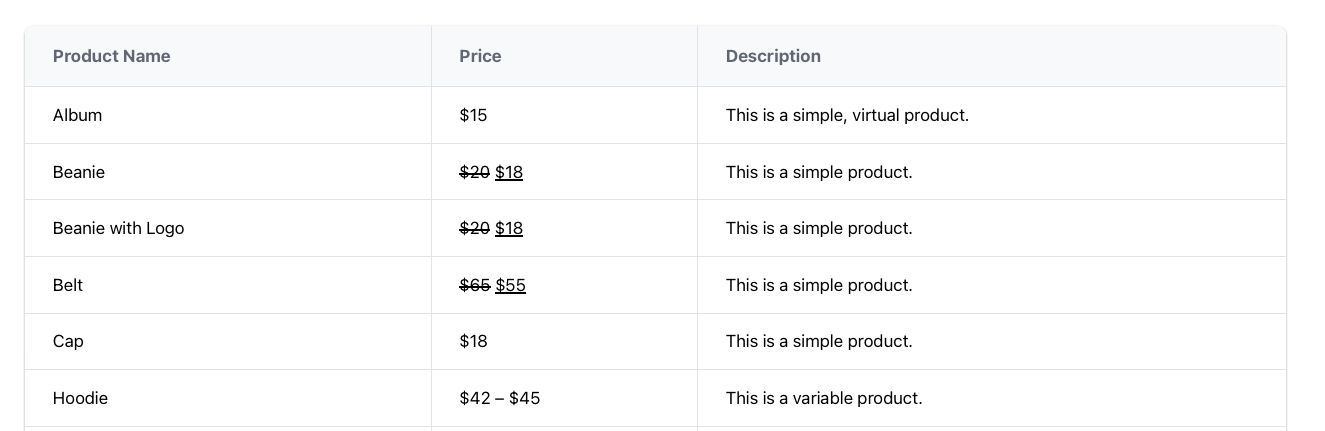Viewport: 1325px width, 431px height.
Task: Select the Beanie with Logo name
Action: pyautogui.click(x=118, y=228)
